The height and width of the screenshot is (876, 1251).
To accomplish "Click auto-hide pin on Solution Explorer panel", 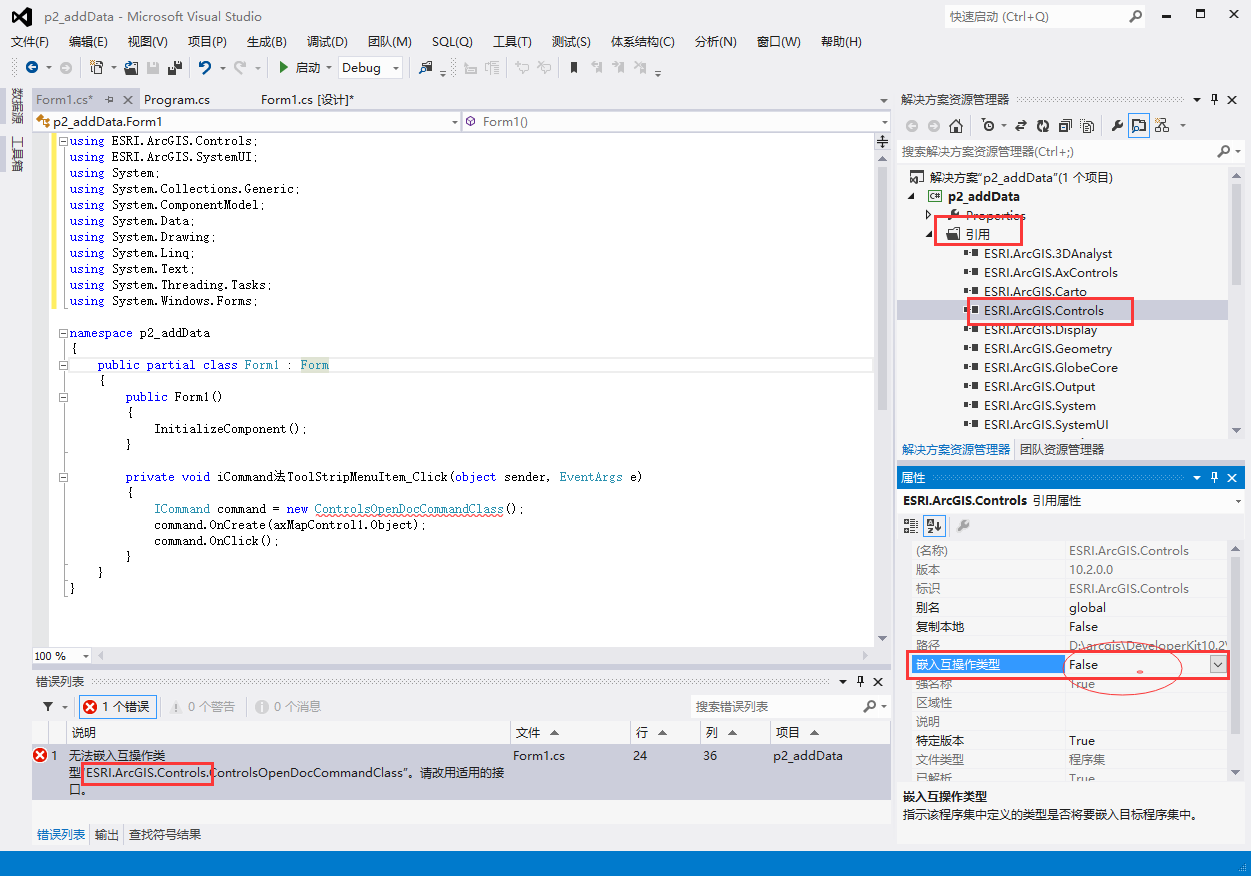I will pos(1215,99).
